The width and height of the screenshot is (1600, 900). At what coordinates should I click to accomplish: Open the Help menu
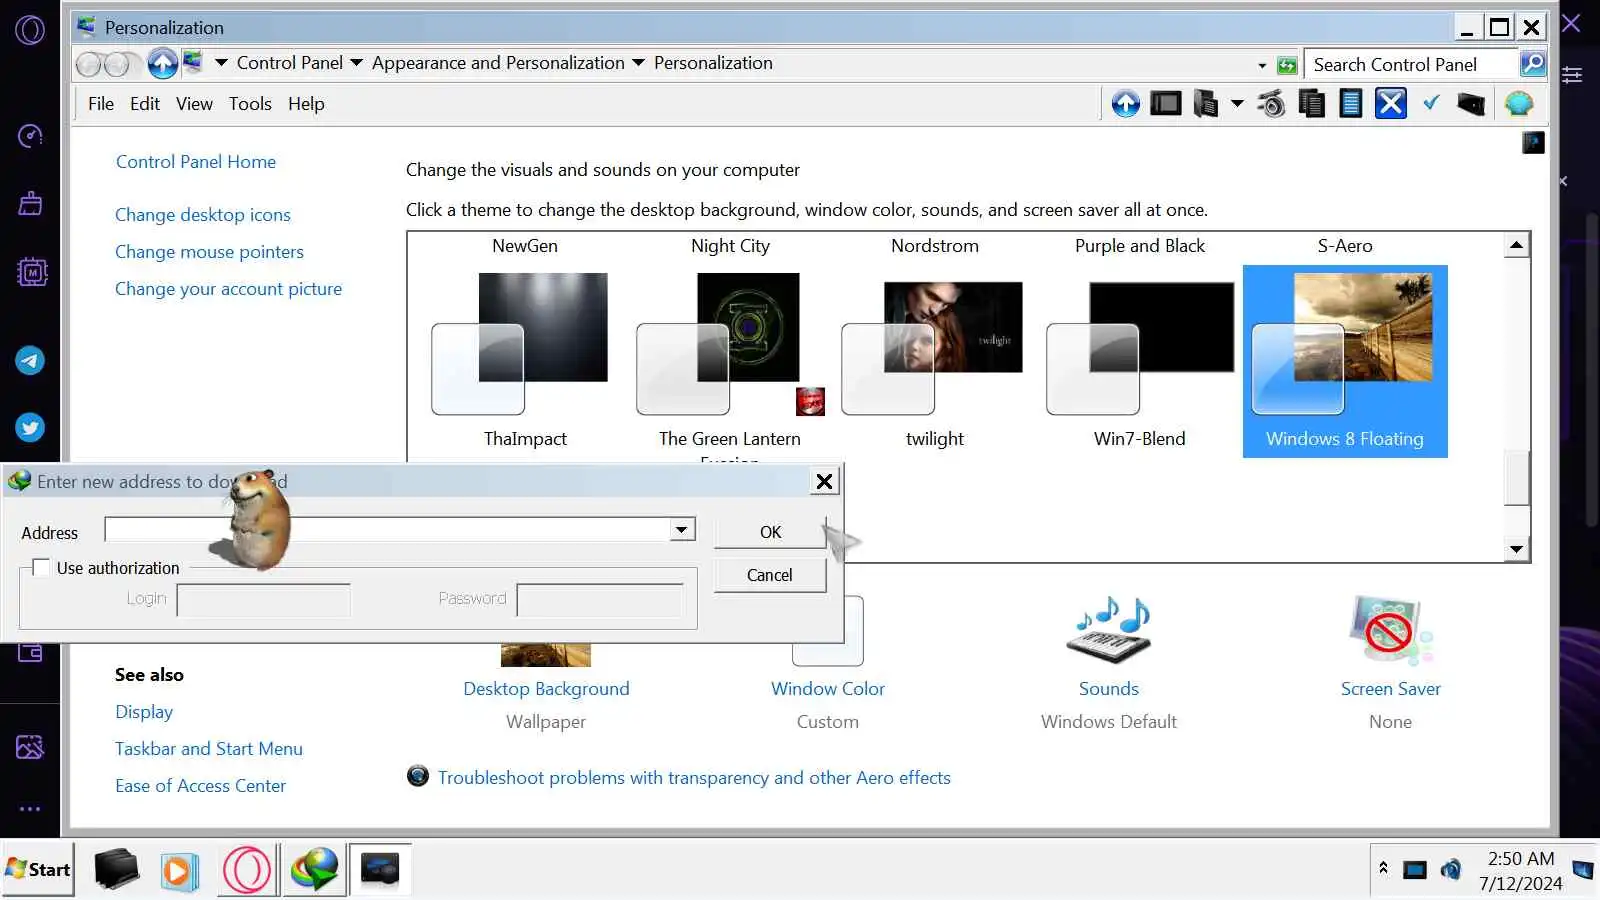point(306,104)
